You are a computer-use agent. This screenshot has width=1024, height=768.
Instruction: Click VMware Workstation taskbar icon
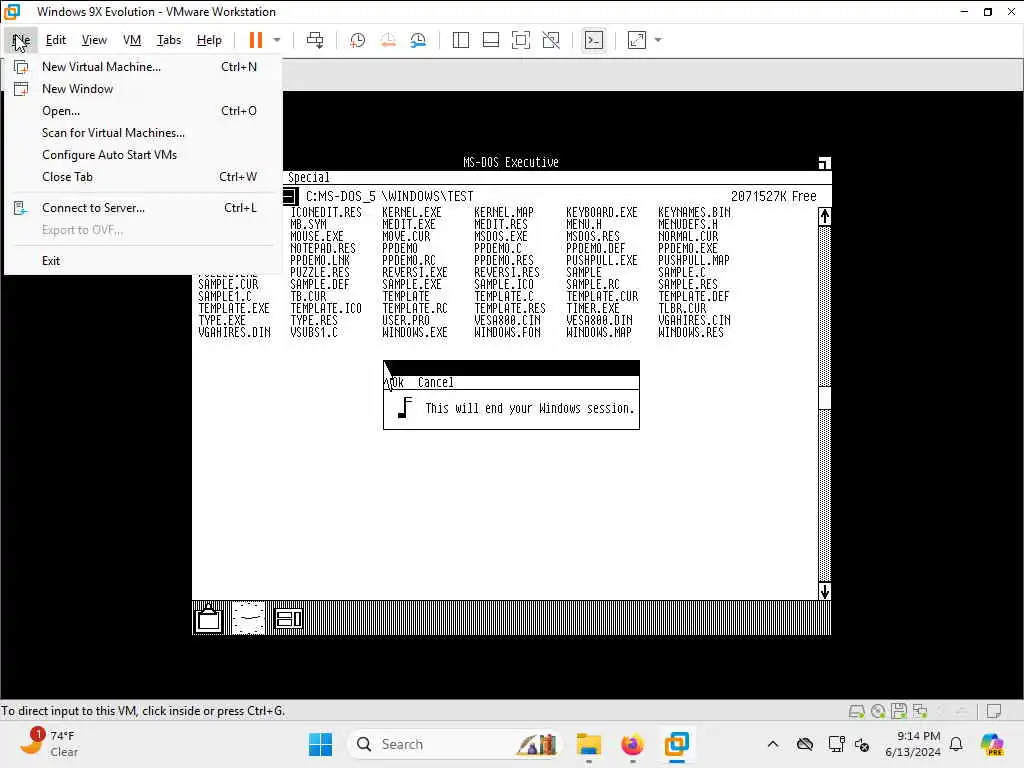677,744
